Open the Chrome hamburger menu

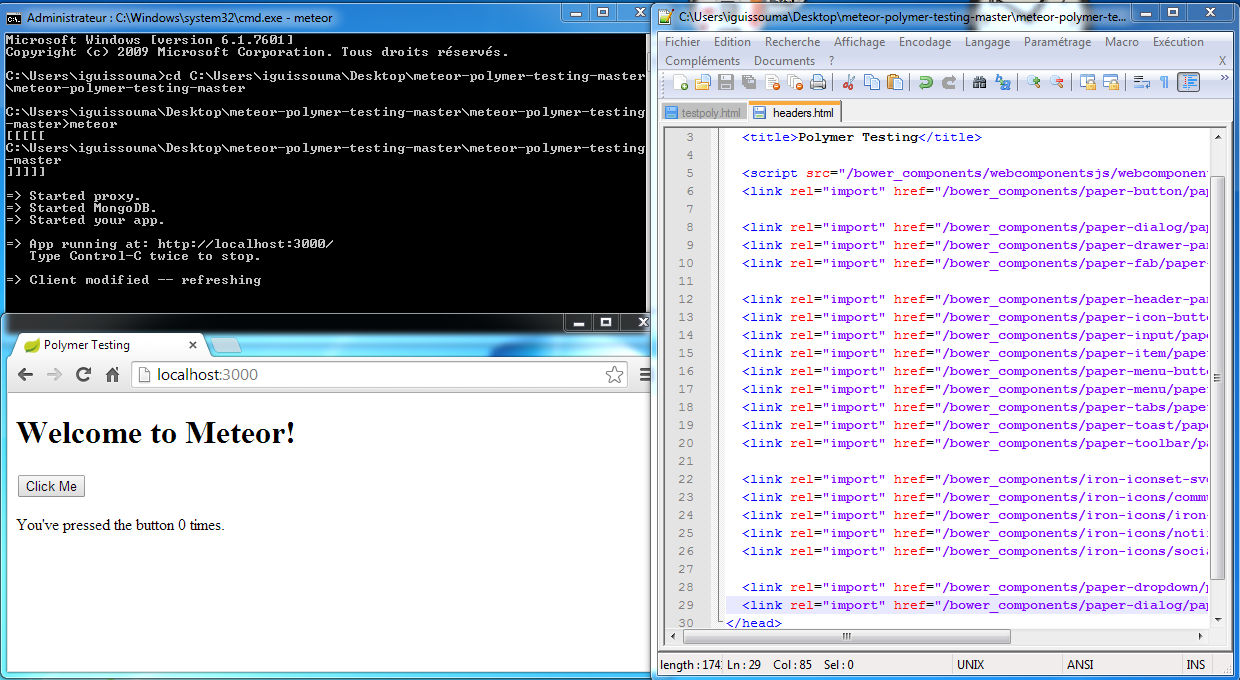pos(644,375)
